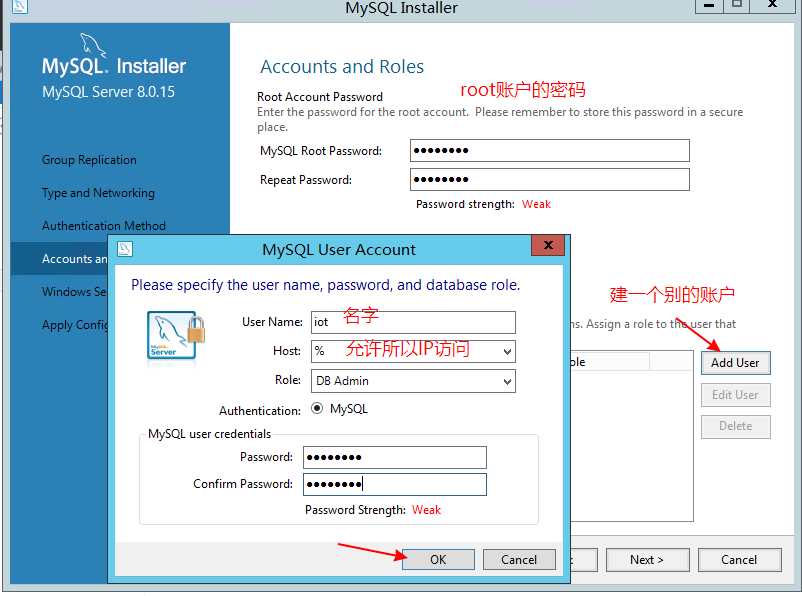Confirm the user with the OK button
Viewport: 802px width, 596px height.
[x=438, y=560]
